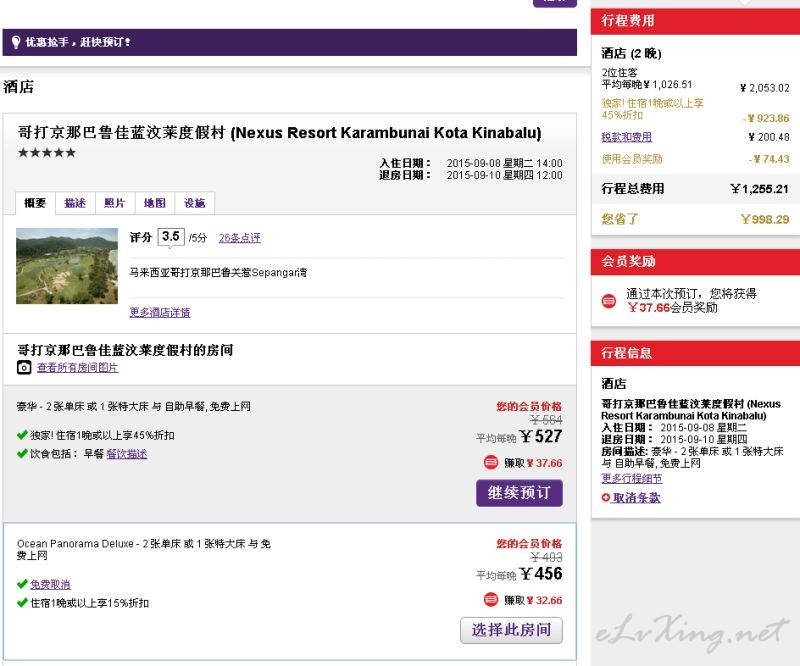Select the Ocean Panorama Deluxe room title
This screenshot has width=800, height=666.
click(144, 549)
